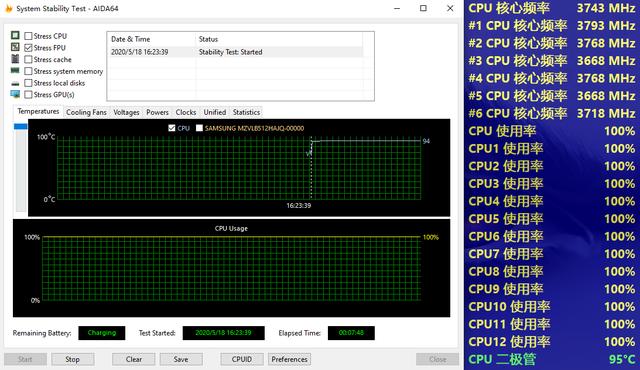Click the Stress system memory RAM icon
The image size is (640, 370).
pos(15,71)
